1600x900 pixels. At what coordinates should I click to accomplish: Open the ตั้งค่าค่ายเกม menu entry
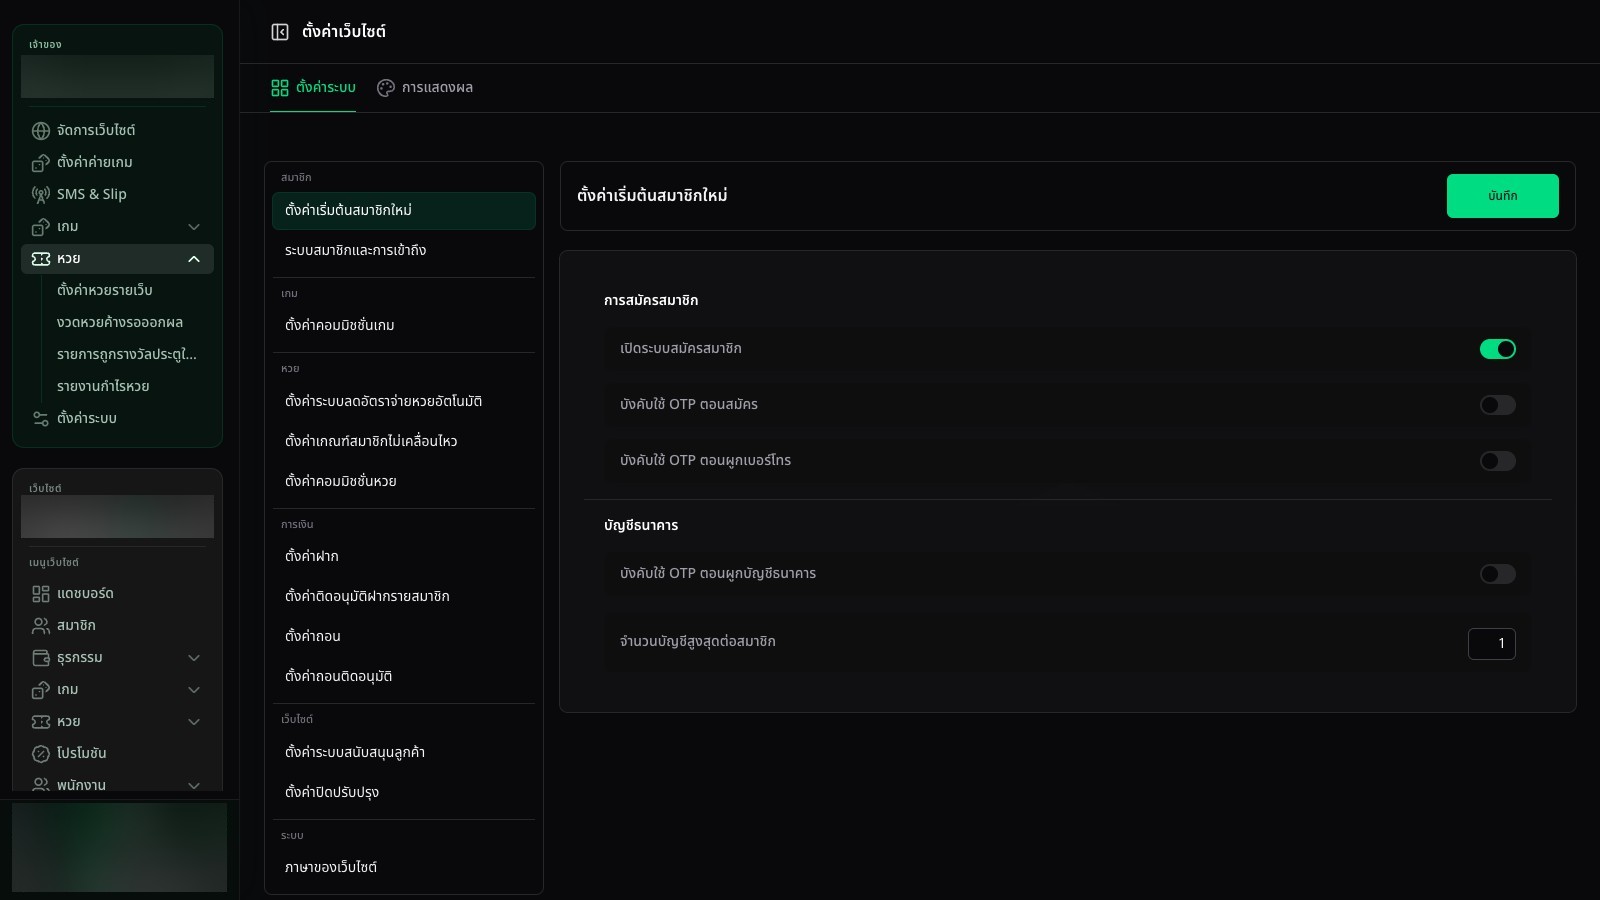117,163
